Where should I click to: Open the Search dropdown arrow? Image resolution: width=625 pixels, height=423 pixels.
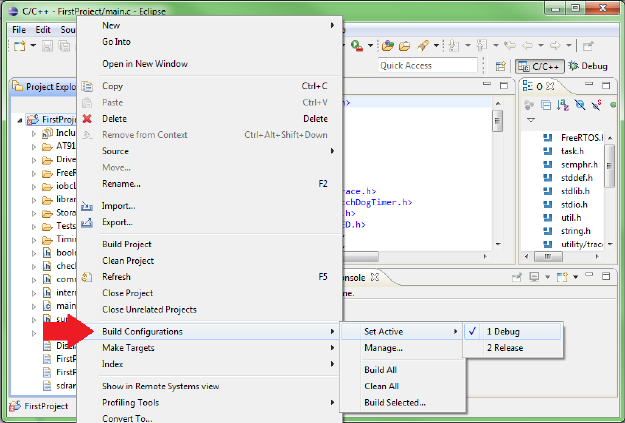[x=436, y=46]
